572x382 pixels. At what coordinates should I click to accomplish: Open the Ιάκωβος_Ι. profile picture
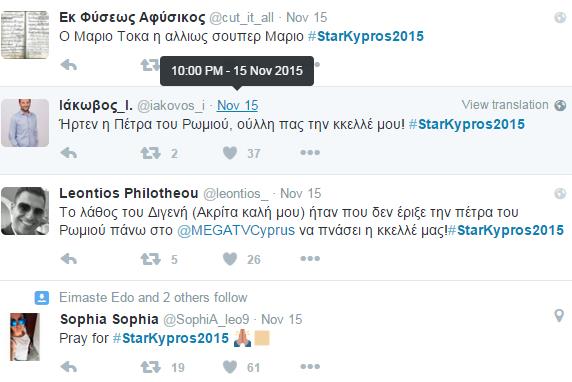coord(25,123)
